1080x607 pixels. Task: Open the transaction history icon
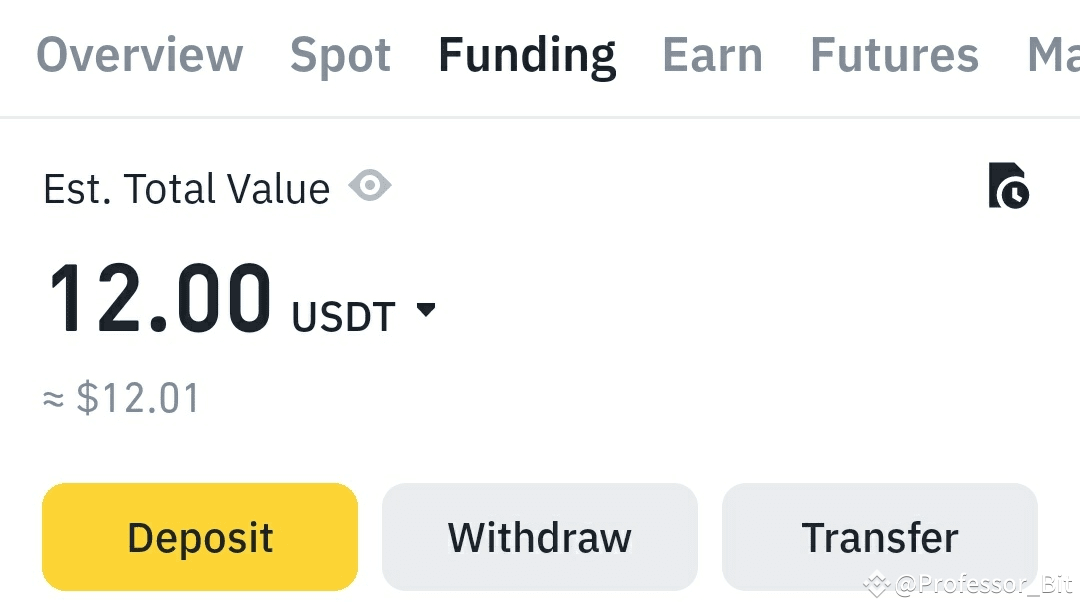(1008, 186)
